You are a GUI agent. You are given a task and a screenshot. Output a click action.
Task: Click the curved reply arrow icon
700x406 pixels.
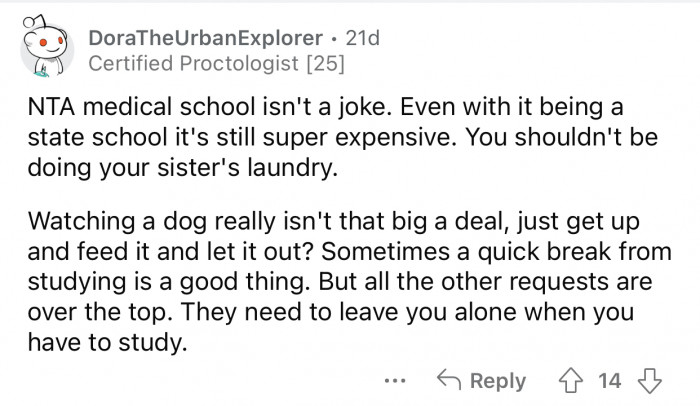coord(451,381)
